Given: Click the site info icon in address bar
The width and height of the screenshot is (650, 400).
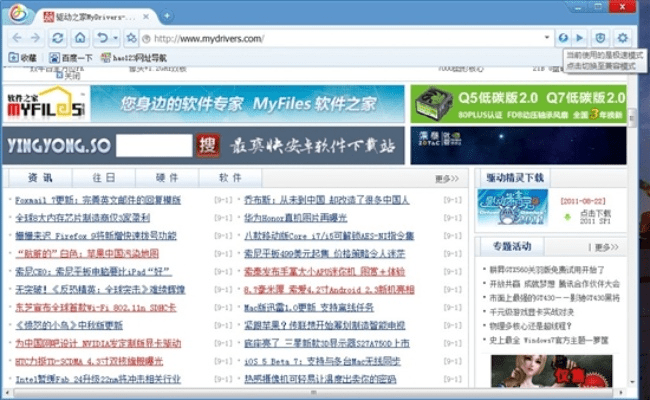Looking at the screenshot, I should 146,39.
